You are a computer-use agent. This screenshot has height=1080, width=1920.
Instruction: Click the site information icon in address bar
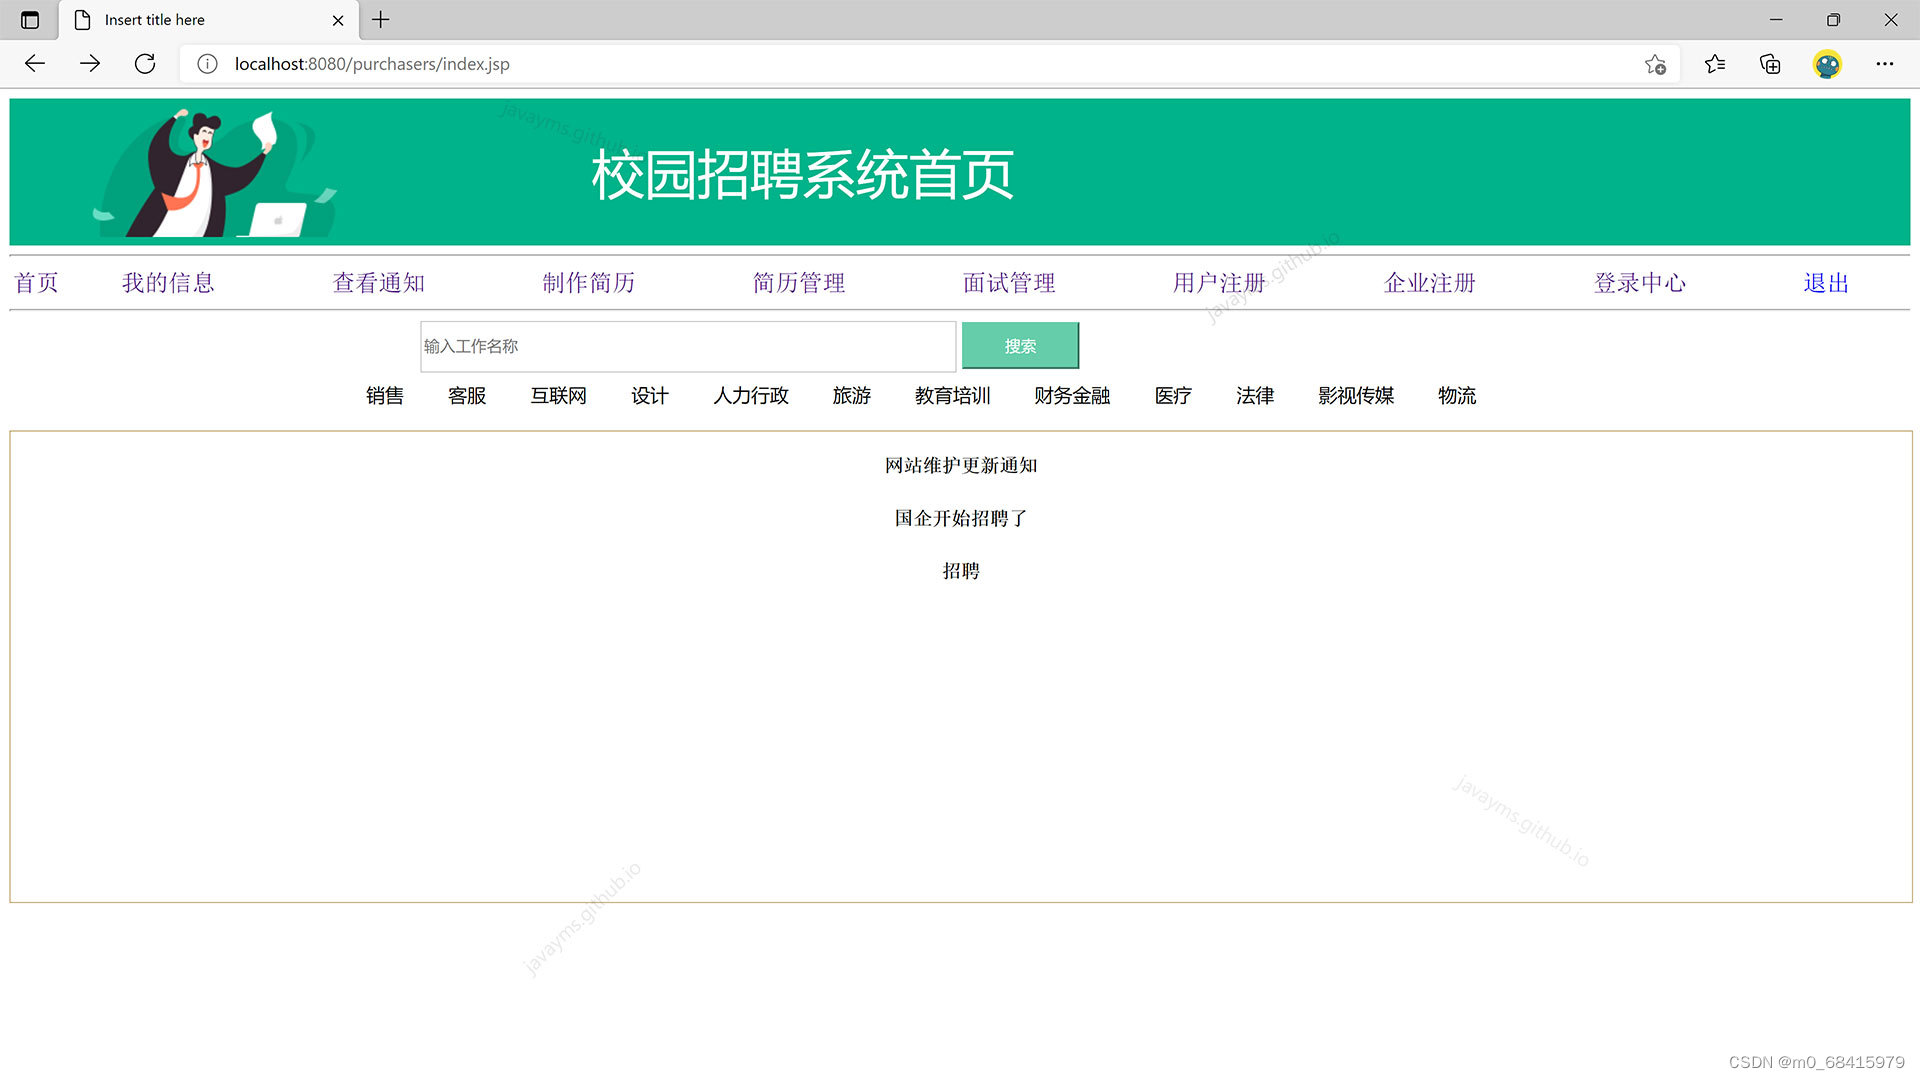[x=207, y=63]
